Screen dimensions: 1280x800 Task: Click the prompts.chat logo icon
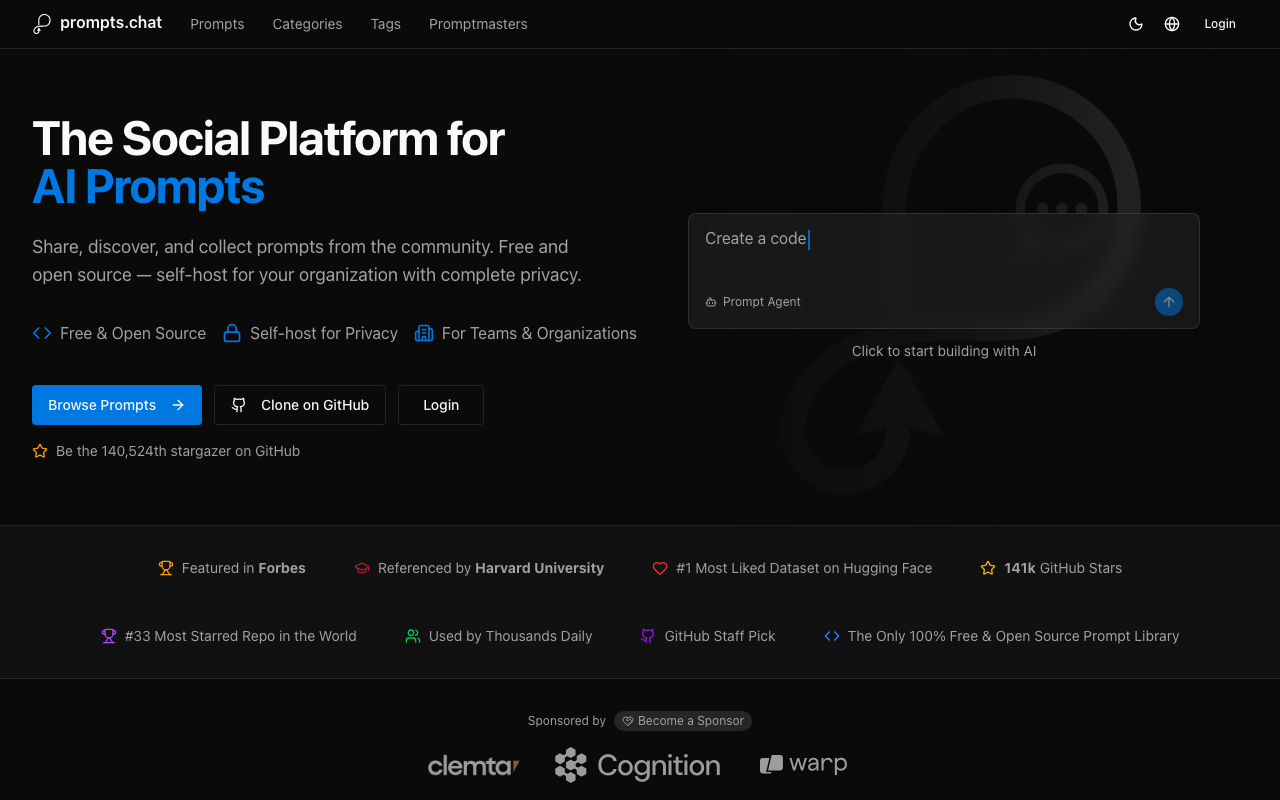pos(41,24)
